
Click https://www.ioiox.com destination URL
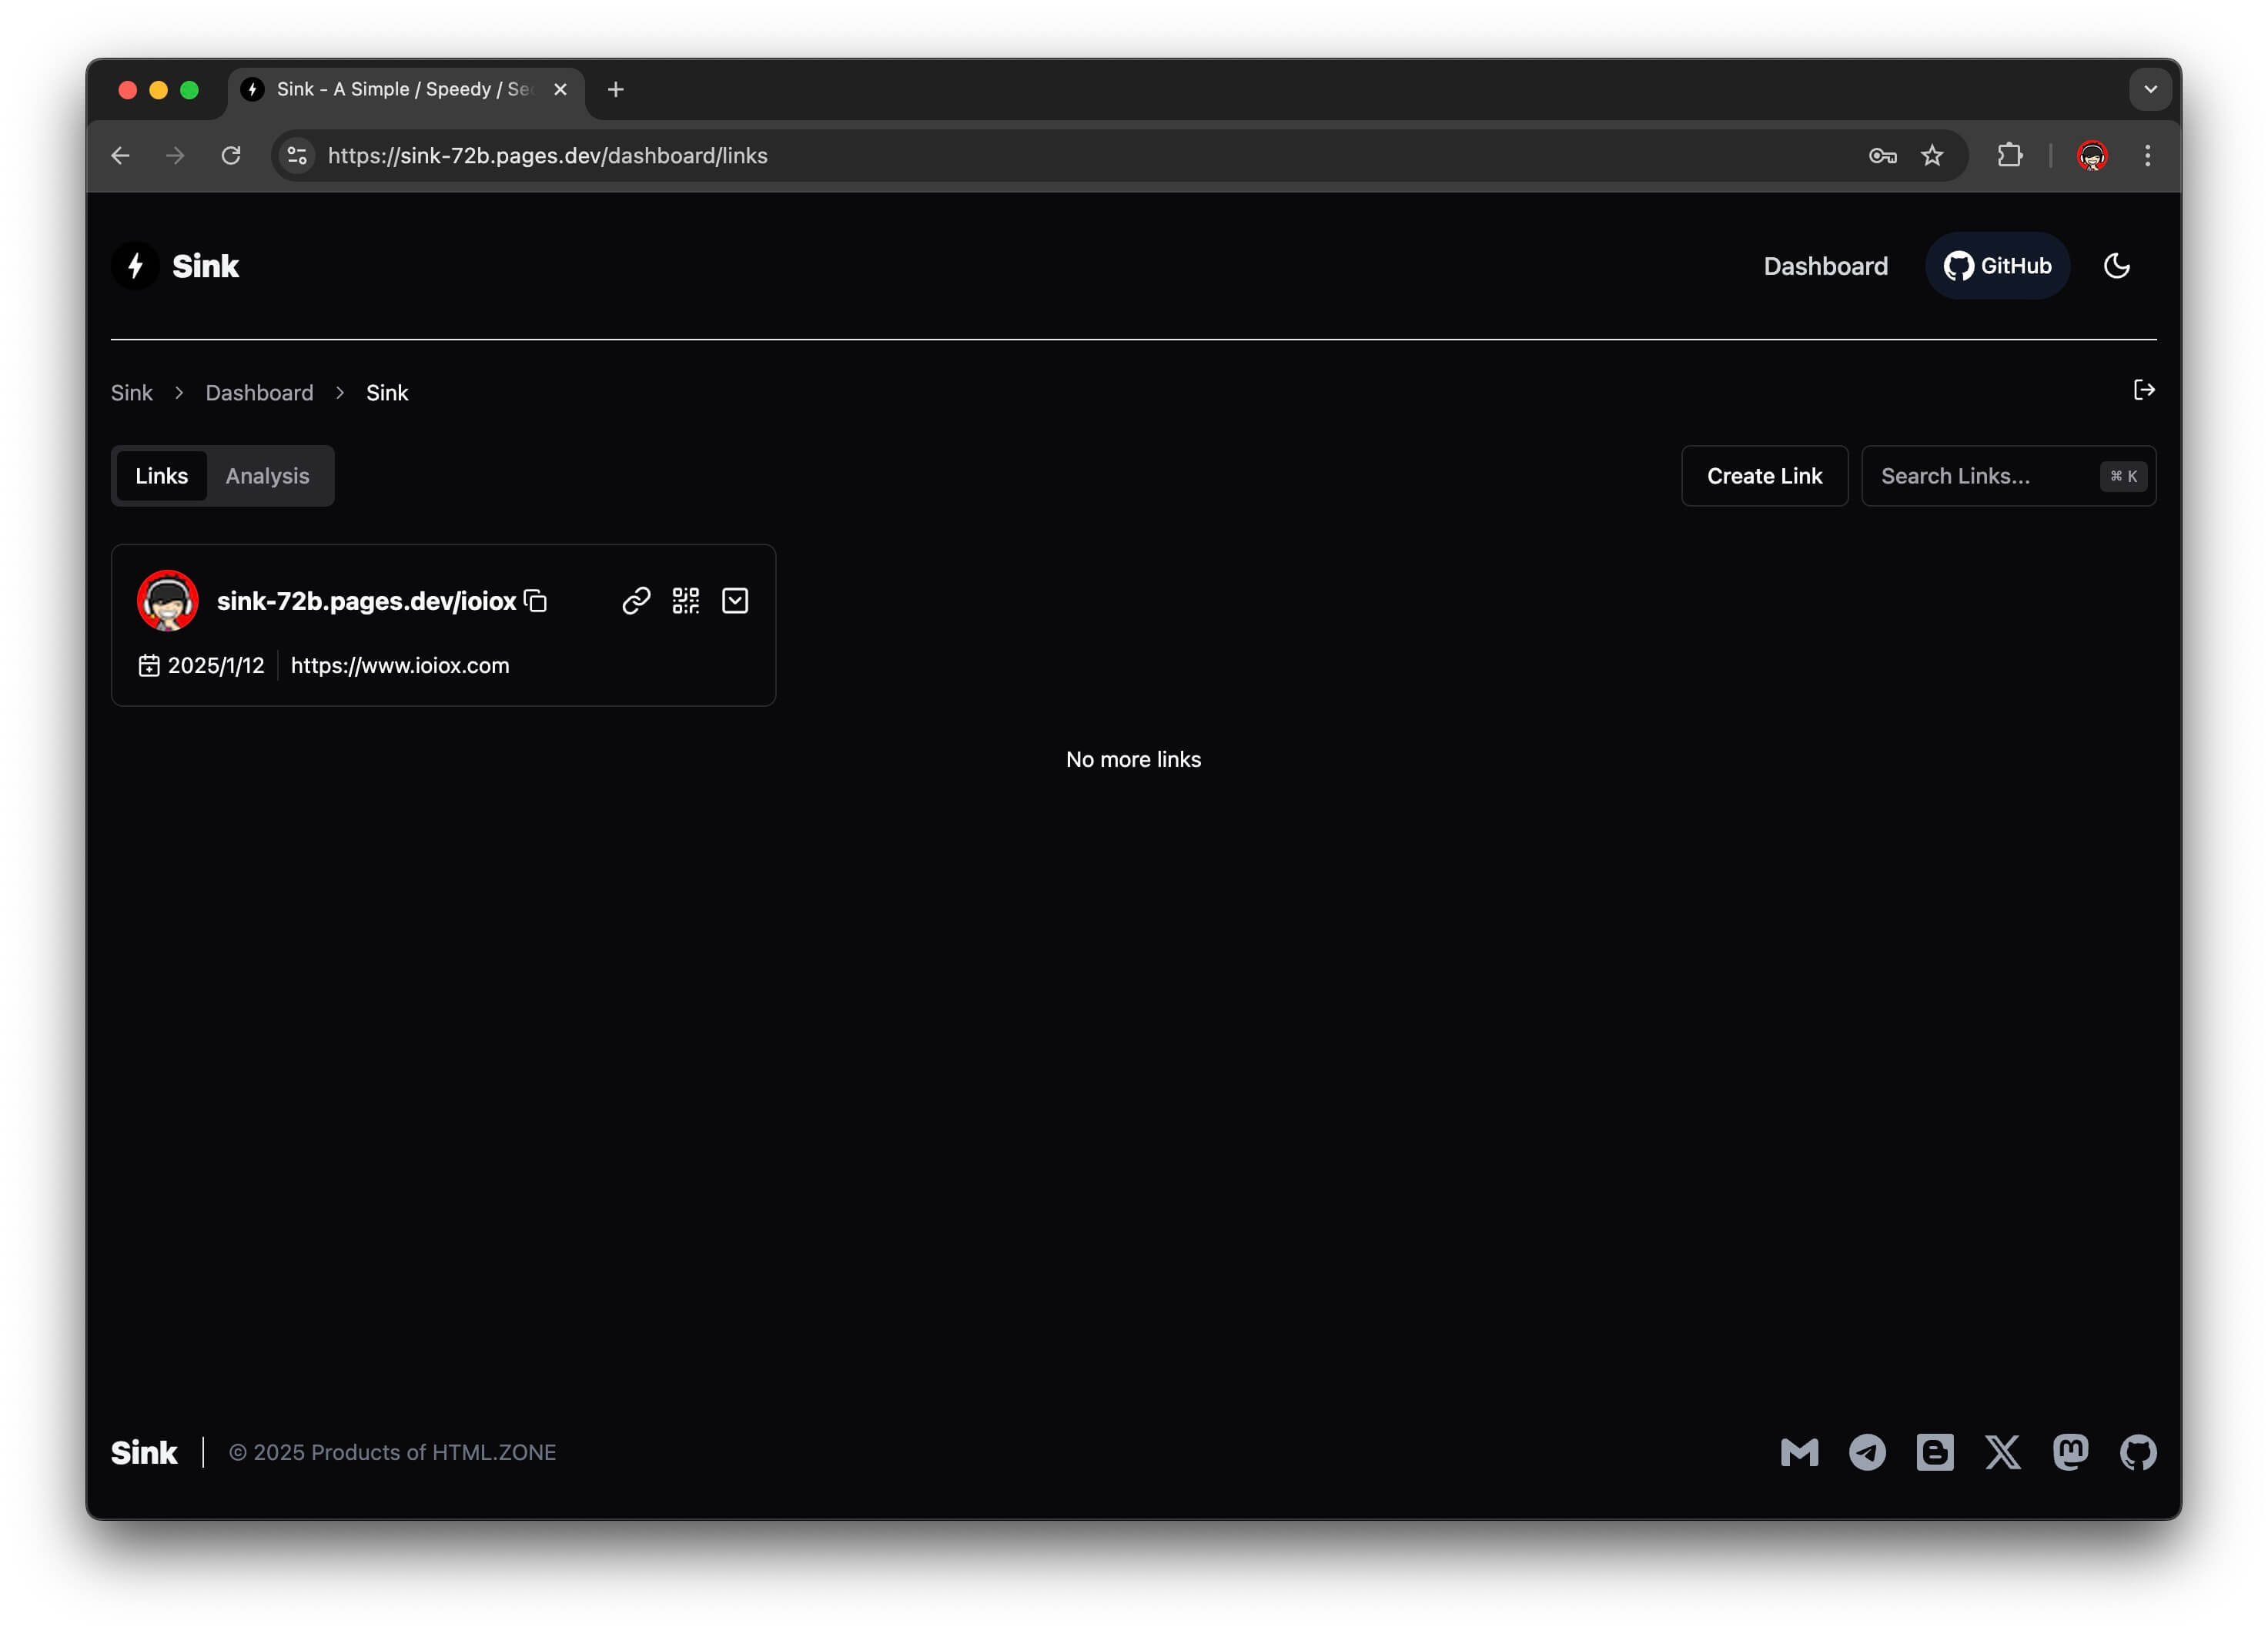pyautogui.click(x=400, y=665)
